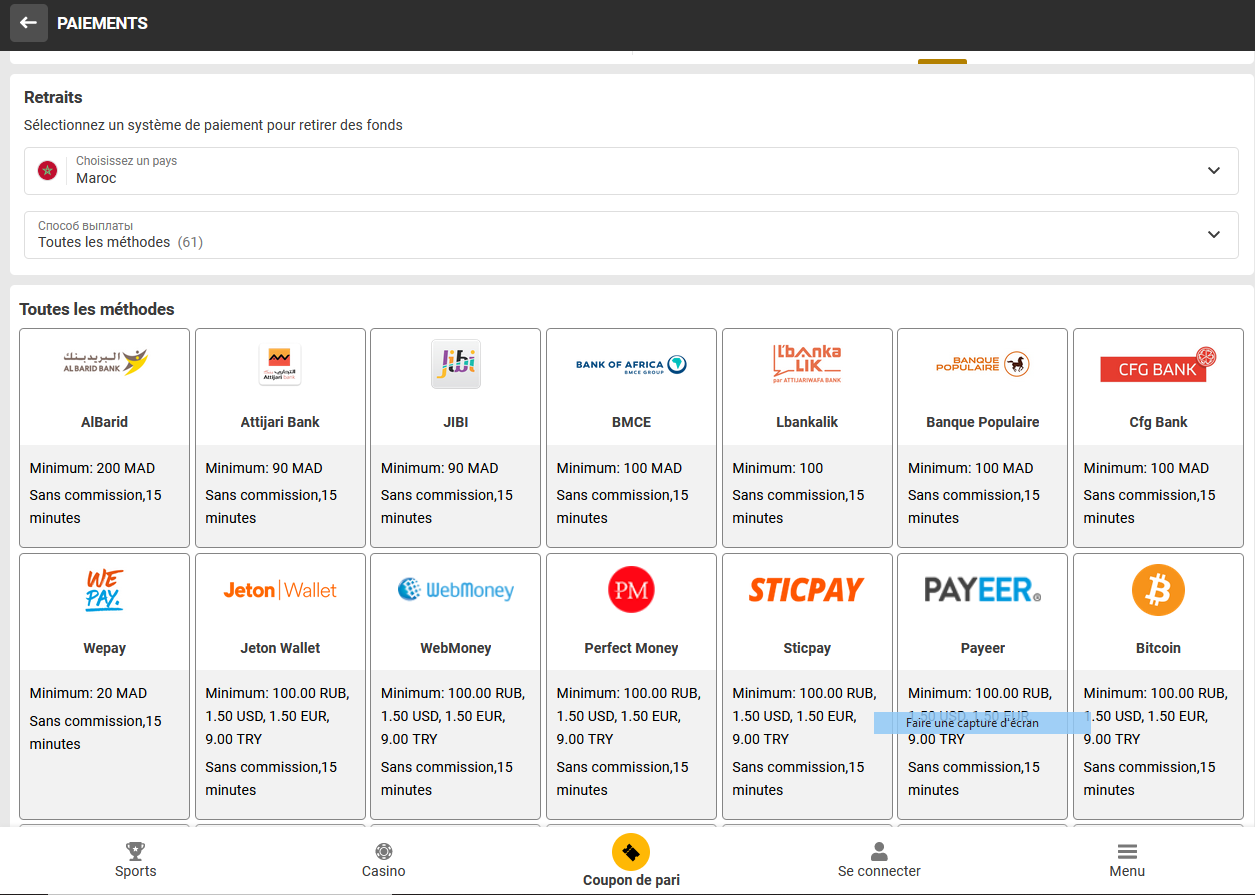Viewport: 1255px width, 895px height.
Task: Click the Toutes les méthodes section heading
Action: pos(97,309)
